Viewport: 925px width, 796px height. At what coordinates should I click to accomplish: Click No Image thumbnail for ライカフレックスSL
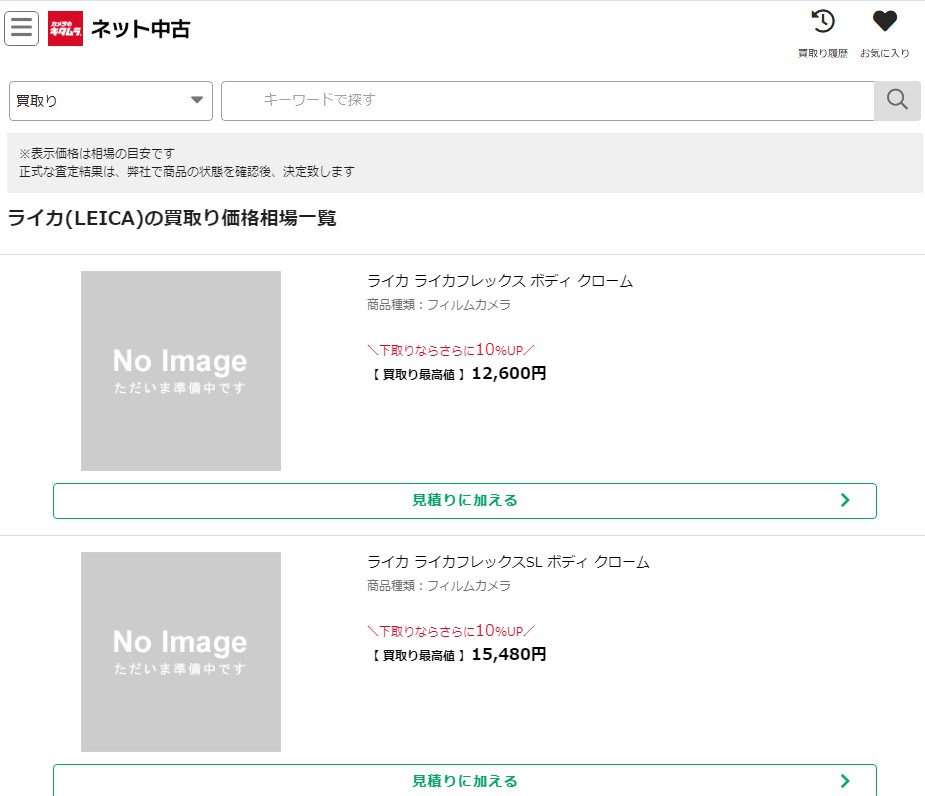[181, 651]
